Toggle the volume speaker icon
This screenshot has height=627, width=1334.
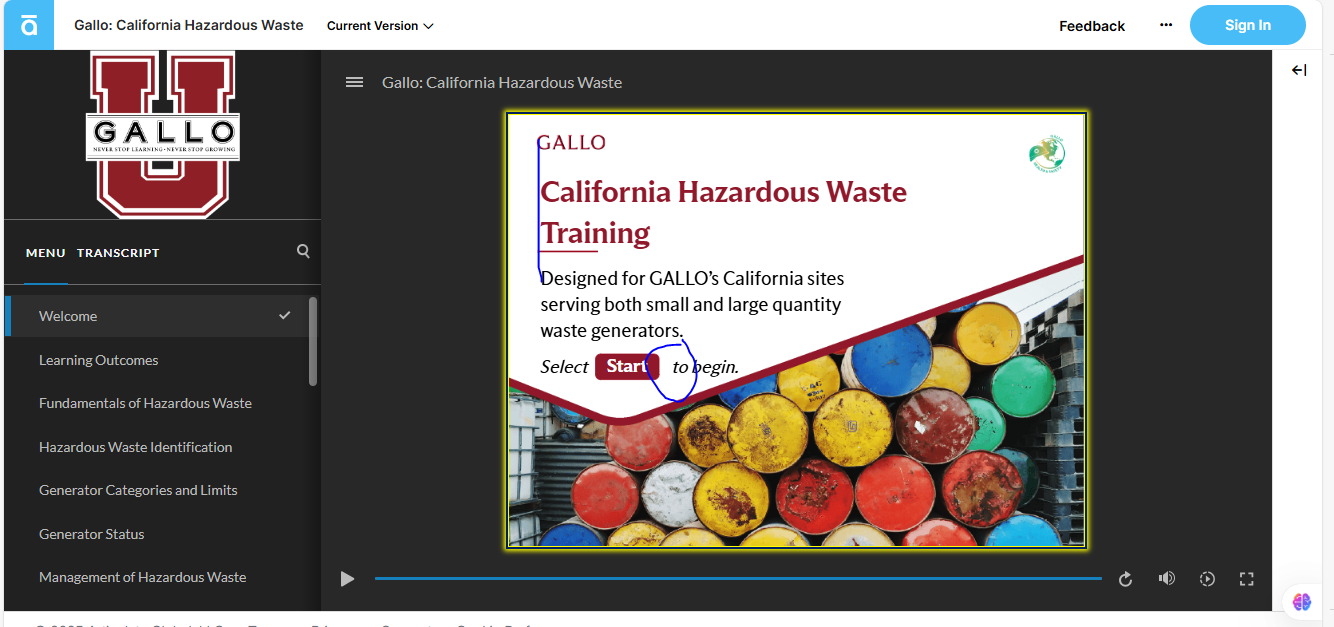pyautogui.click(x=1166, y=579)
